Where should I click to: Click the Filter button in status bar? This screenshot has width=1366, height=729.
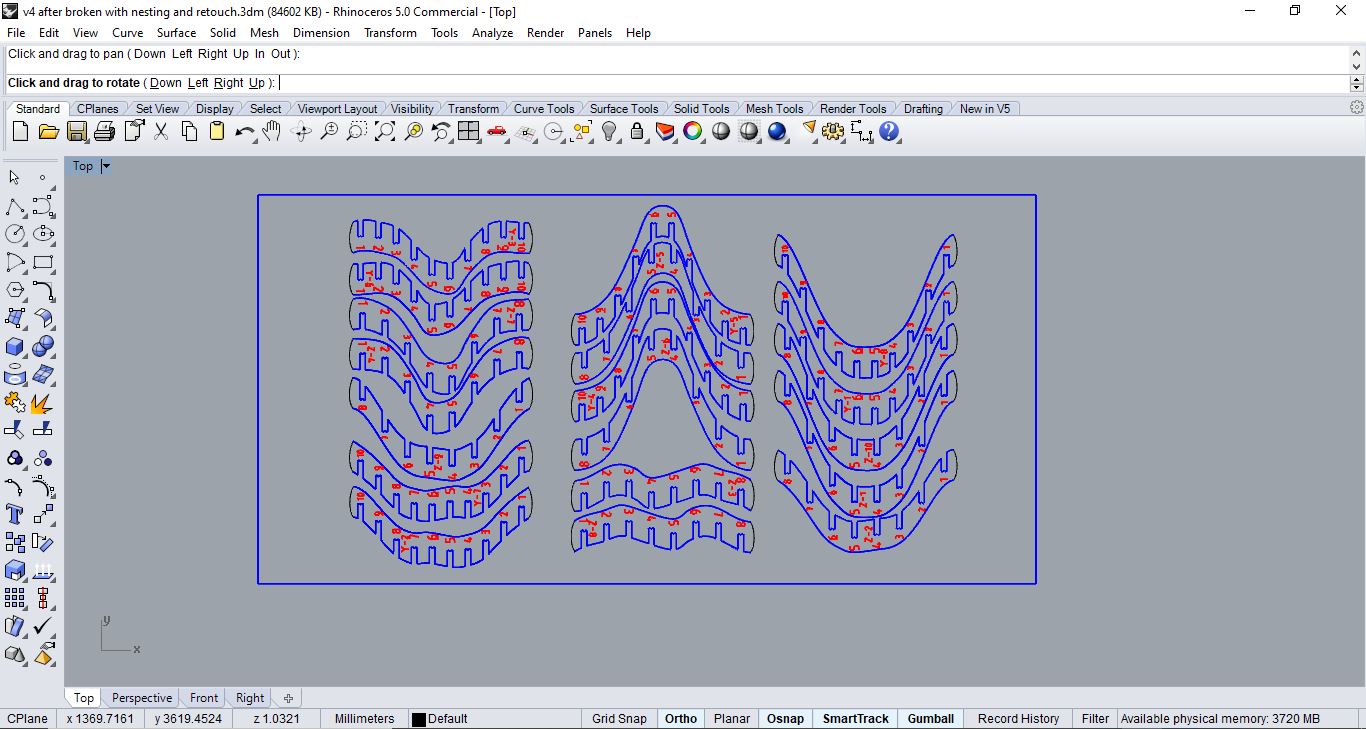1095,718
